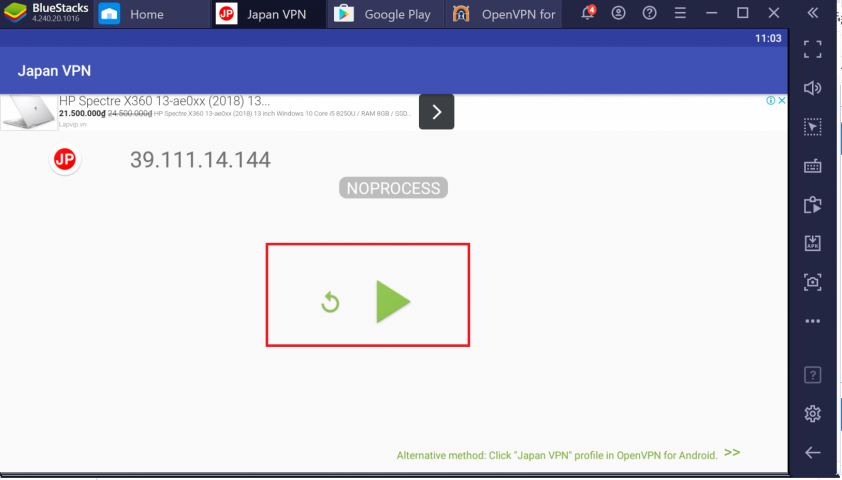Screen dimensions: 842x480
Task: Open BlueStacks notifications bell
Action: 588,13
